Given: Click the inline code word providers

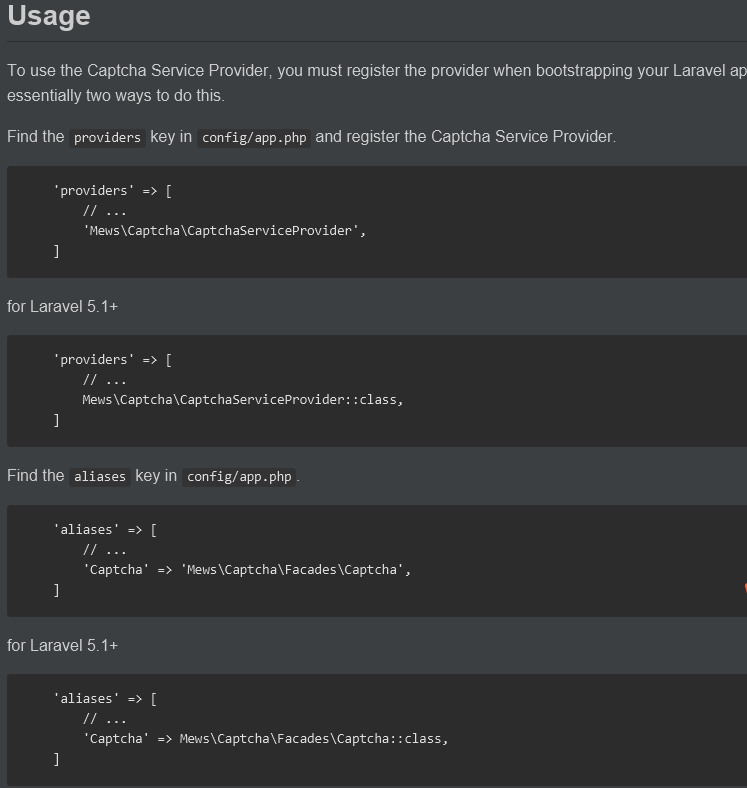Looking at the screenshot, I should tap(107, 137).
